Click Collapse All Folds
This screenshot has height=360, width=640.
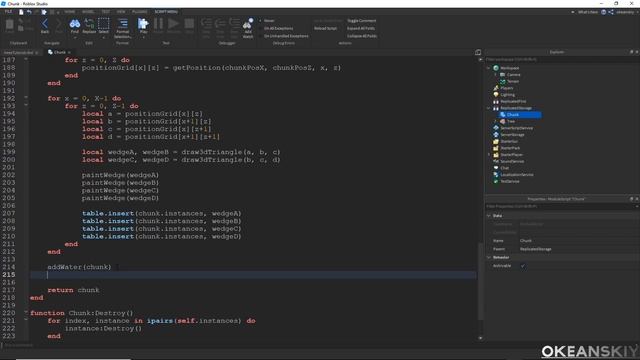[x=362, y=36]
